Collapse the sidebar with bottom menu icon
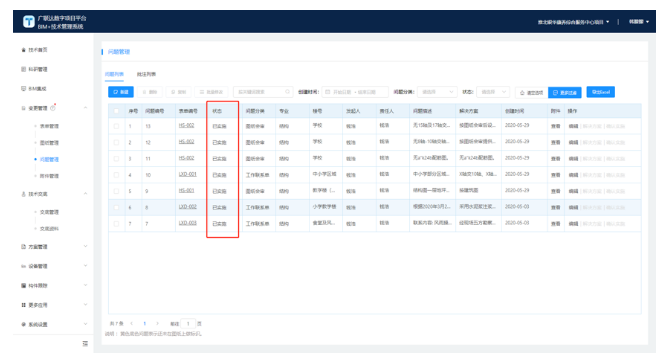666x364 pixels. tap(85, 343)
